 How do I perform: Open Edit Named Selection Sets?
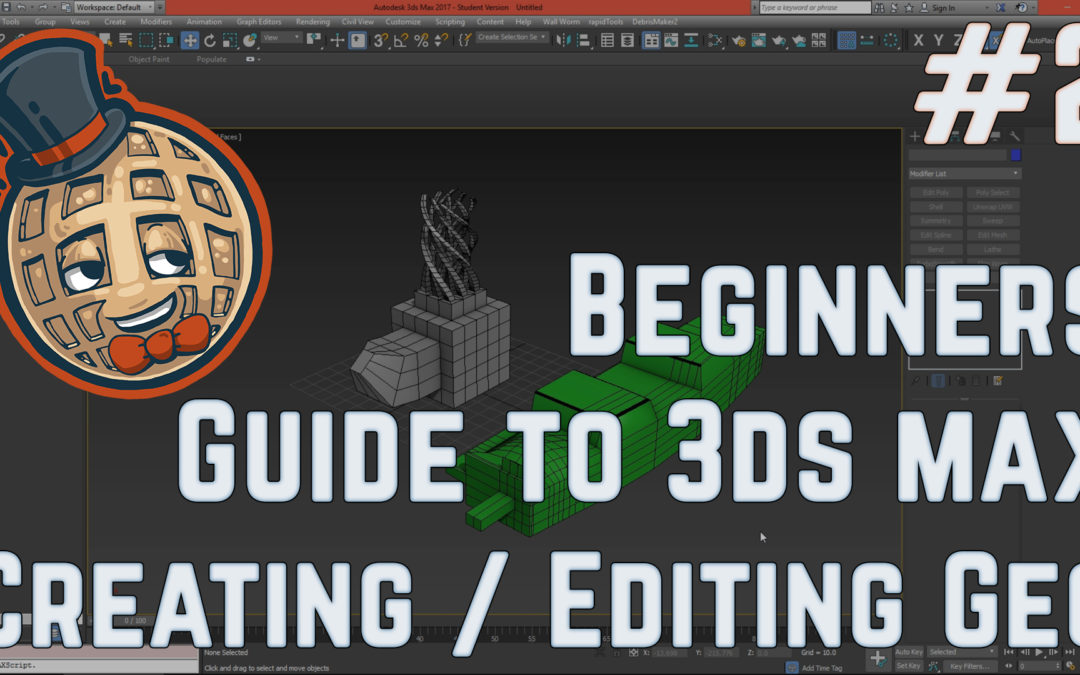point(465,40)
